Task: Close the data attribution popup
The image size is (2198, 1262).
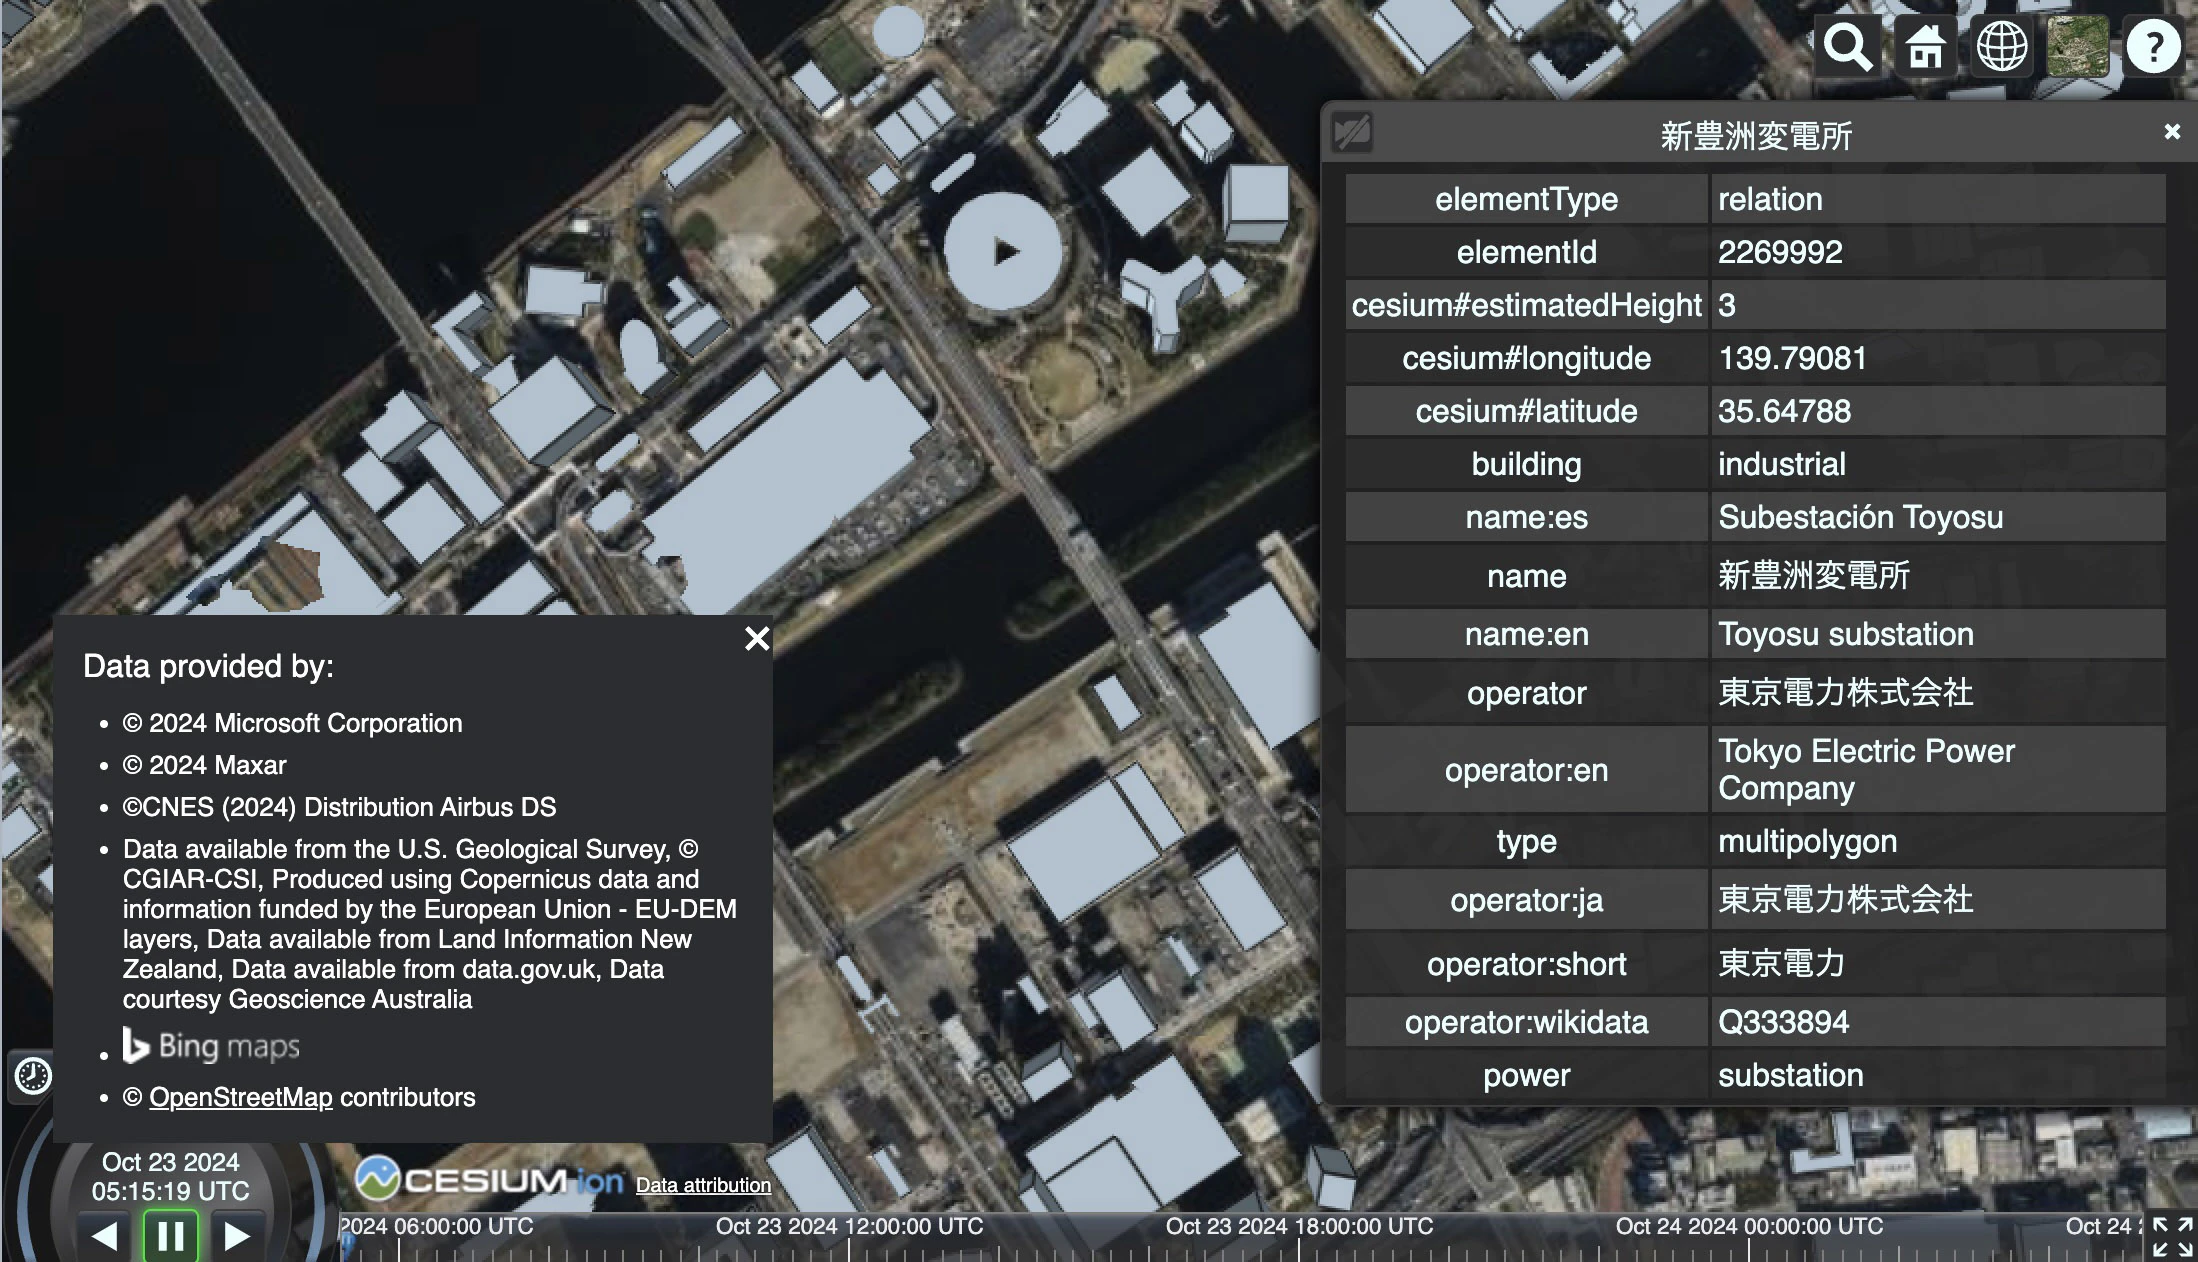Action: (757, 638)
